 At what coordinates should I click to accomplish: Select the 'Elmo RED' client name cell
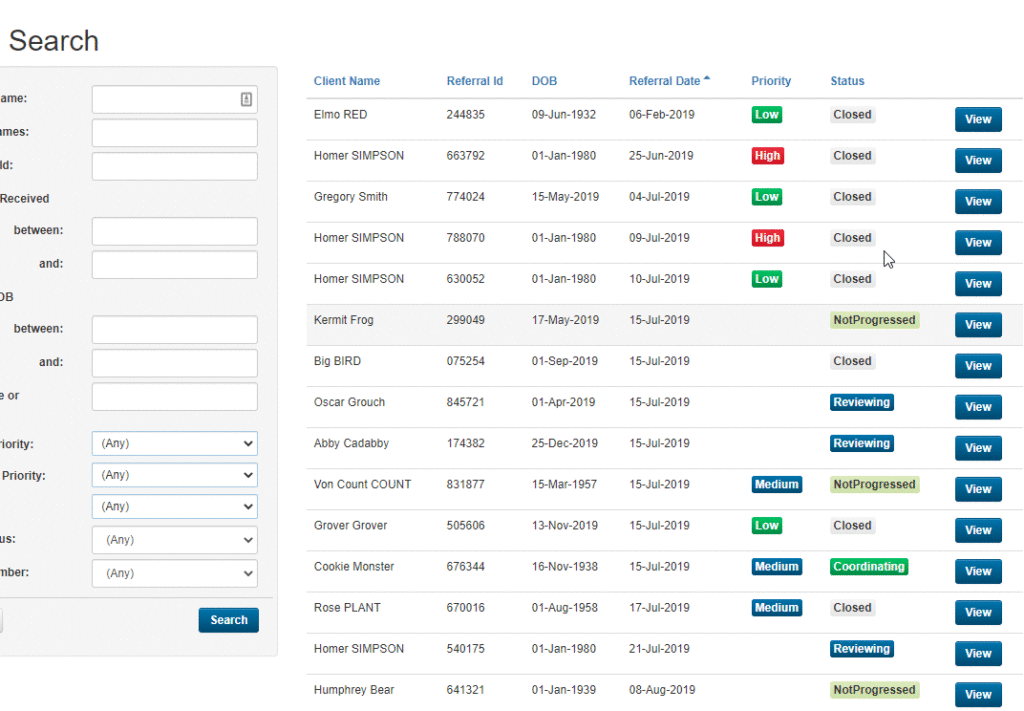(x=340, y=115)
